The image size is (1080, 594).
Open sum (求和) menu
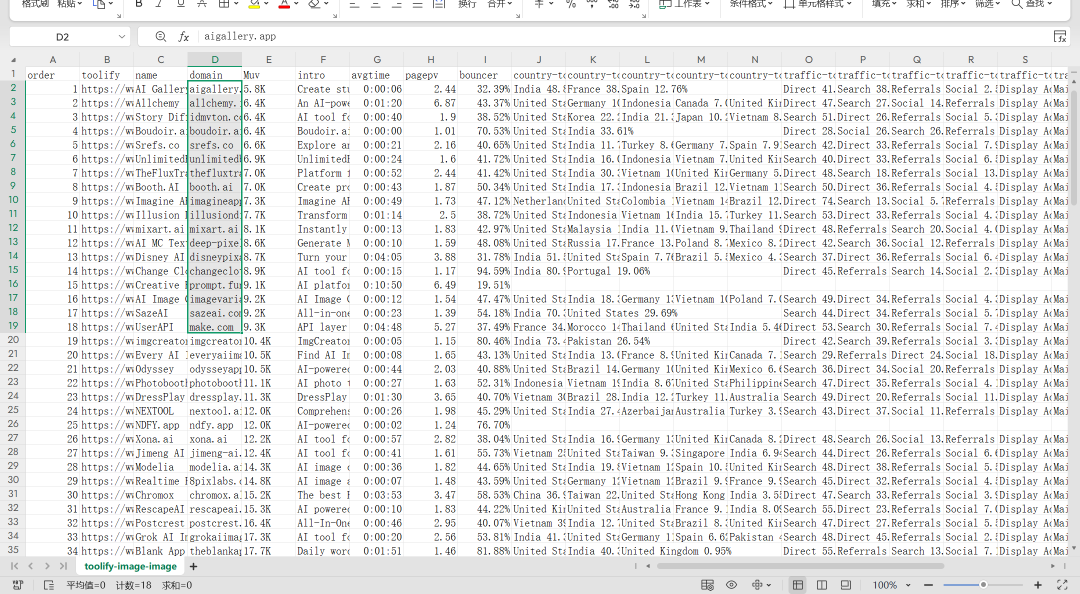click(918, 4)
